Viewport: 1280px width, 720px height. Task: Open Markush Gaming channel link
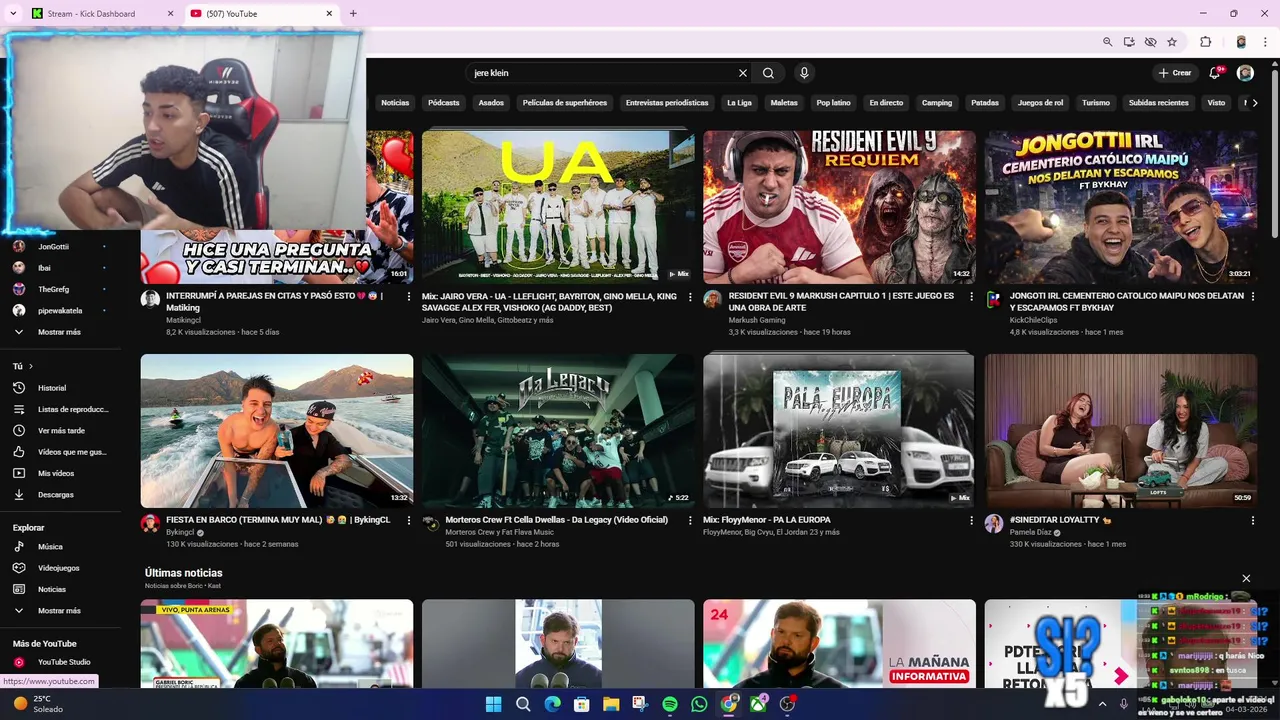(756, 320)
